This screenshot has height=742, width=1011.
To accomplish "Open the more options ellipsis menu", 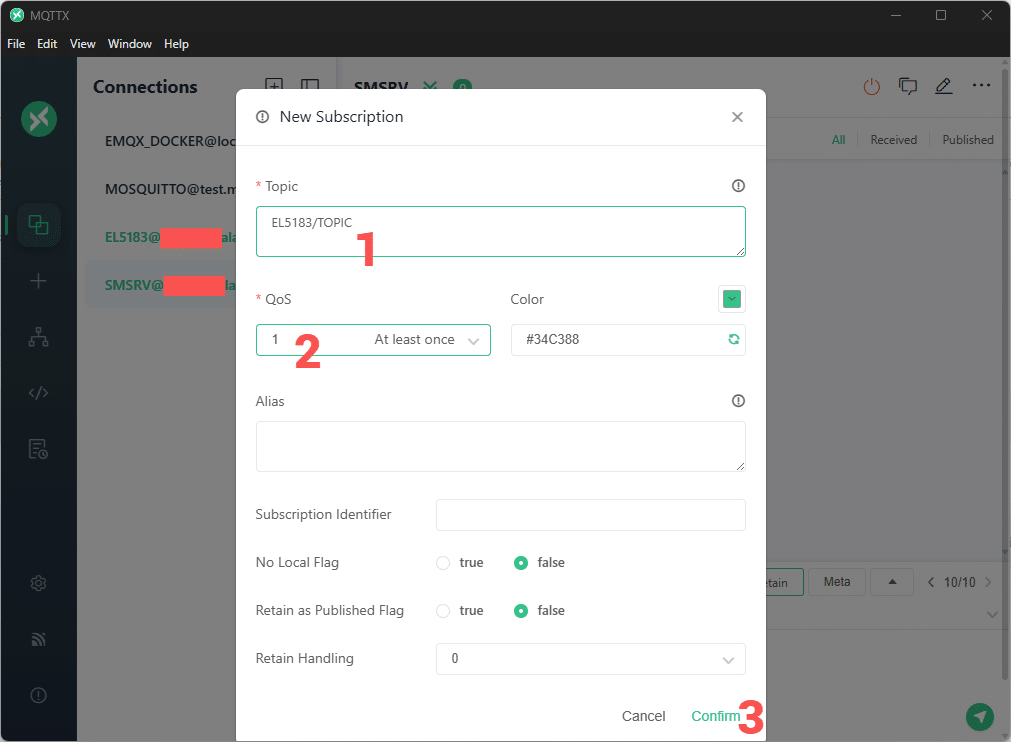I will coord(981,86).
